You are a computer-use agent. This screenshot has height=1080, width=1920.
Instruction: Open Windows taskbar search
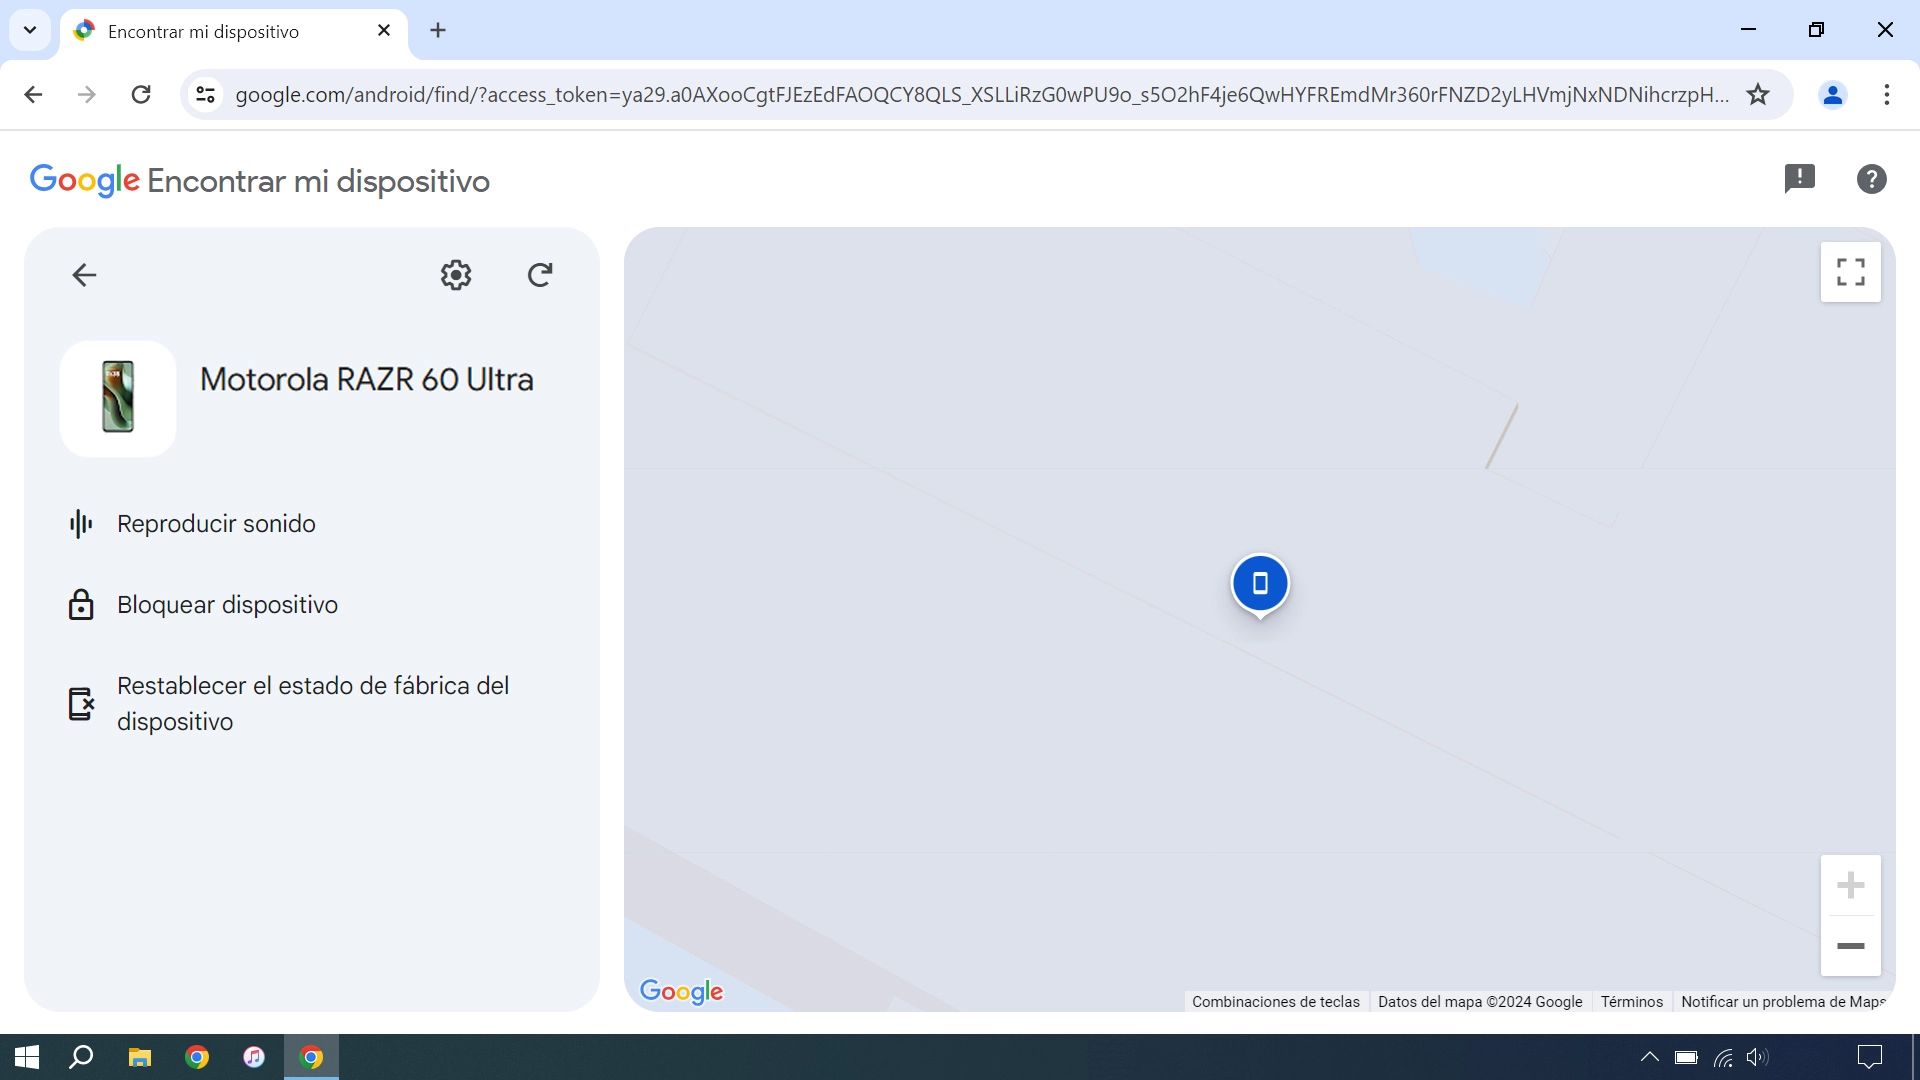(81, 1057)
